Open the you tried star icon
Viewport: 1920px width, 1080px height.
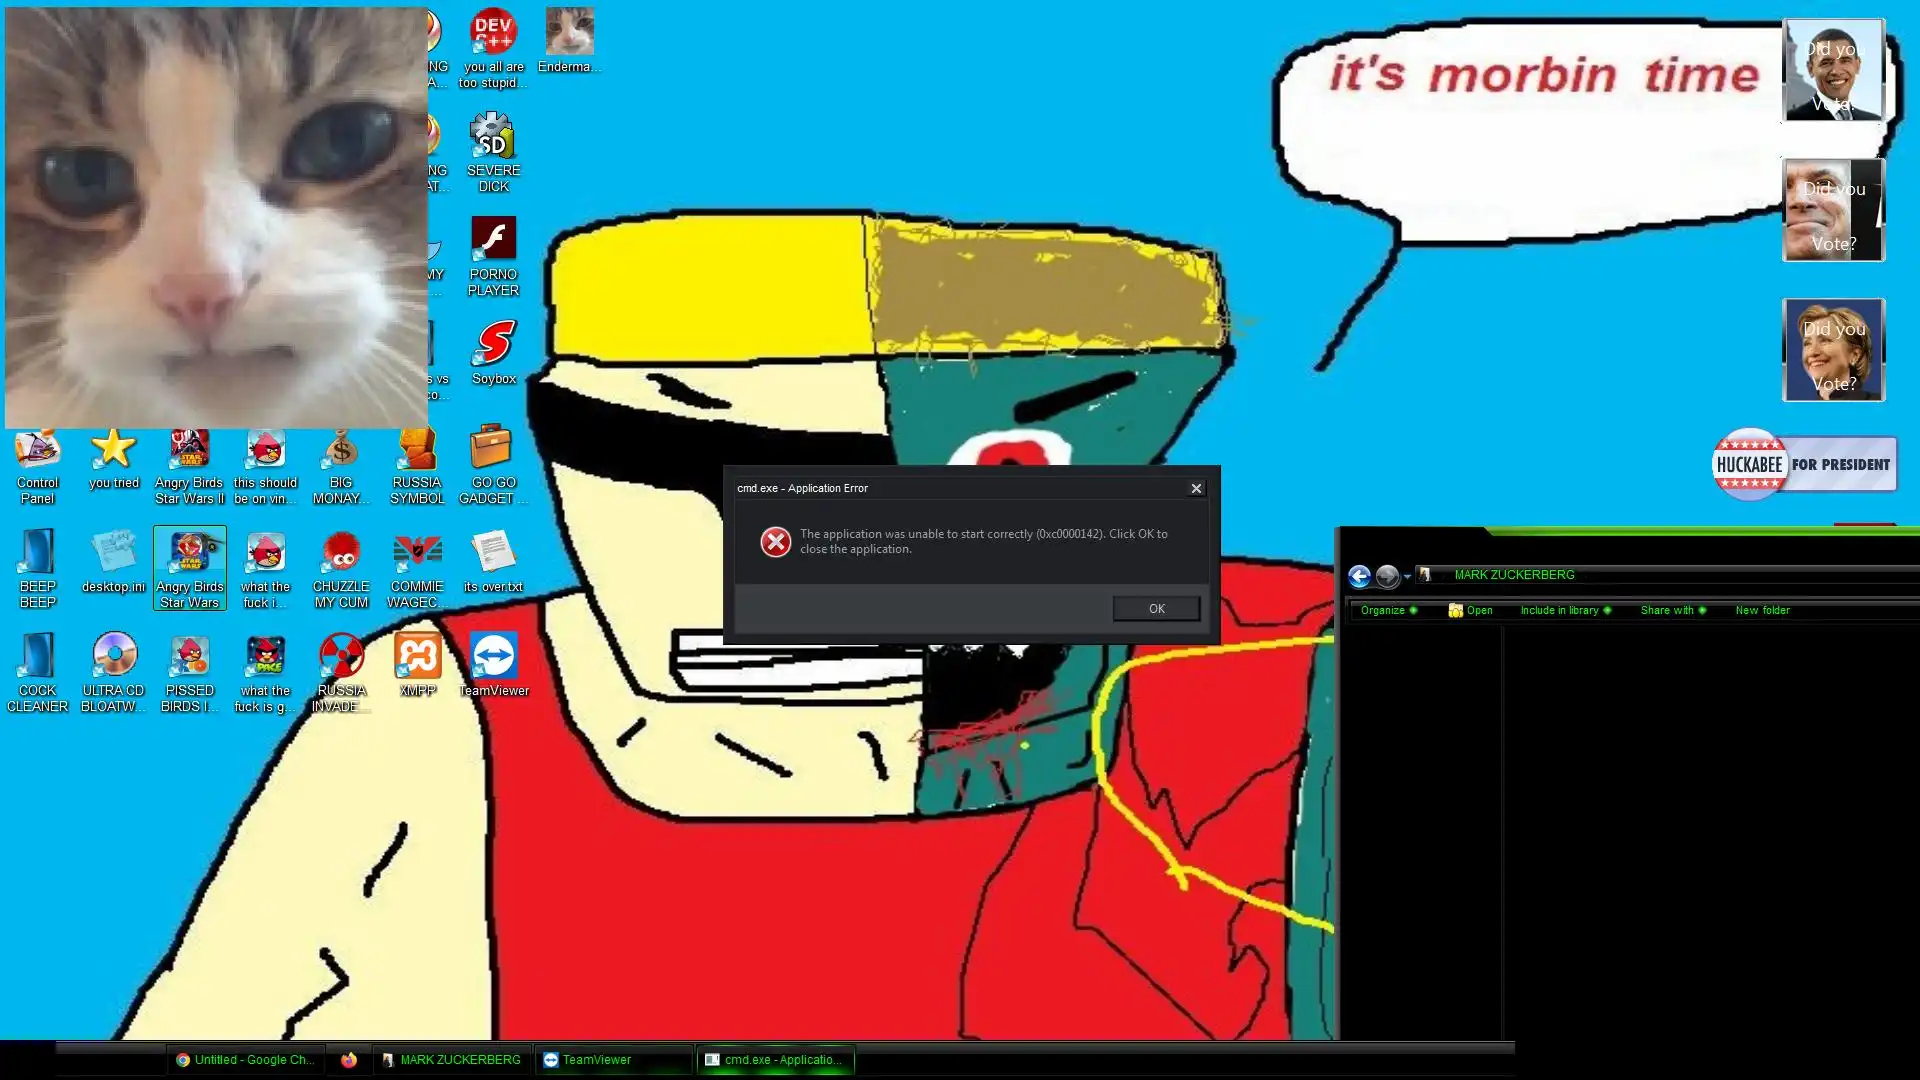[113, 450]
